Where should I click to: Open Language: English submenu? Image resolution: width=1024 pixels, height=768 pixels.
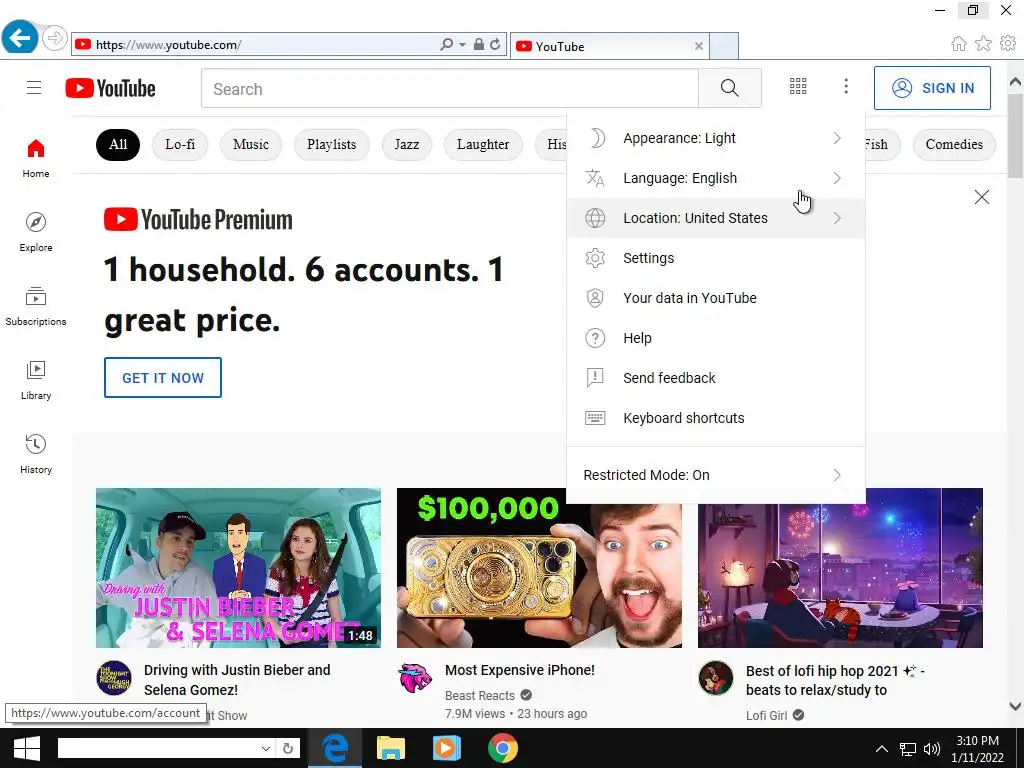click(x=716, y=178)
